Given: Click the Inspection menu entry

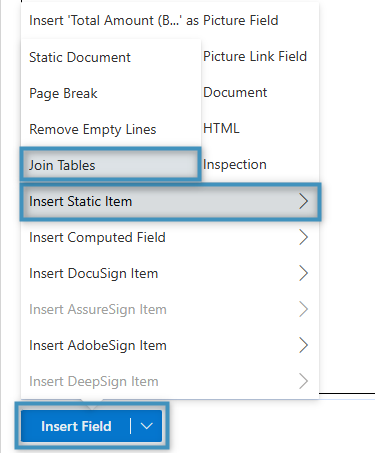Looking at the screenshot, I should pyautogui.click(x=235, y=164).
